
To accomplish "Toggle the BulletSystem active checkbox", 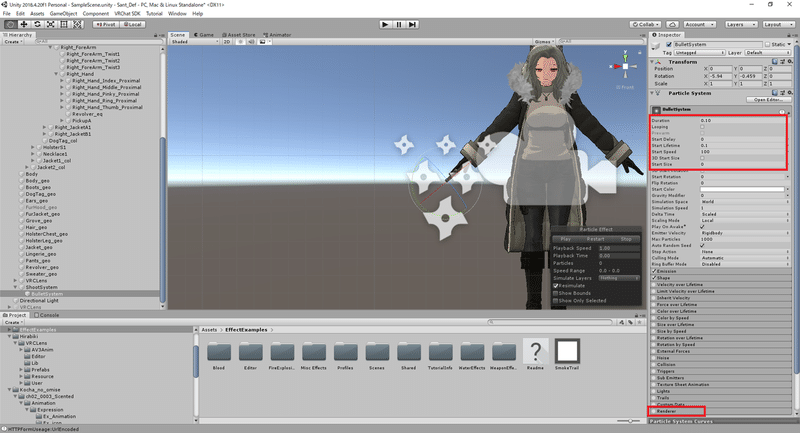I will pos(669,44).
